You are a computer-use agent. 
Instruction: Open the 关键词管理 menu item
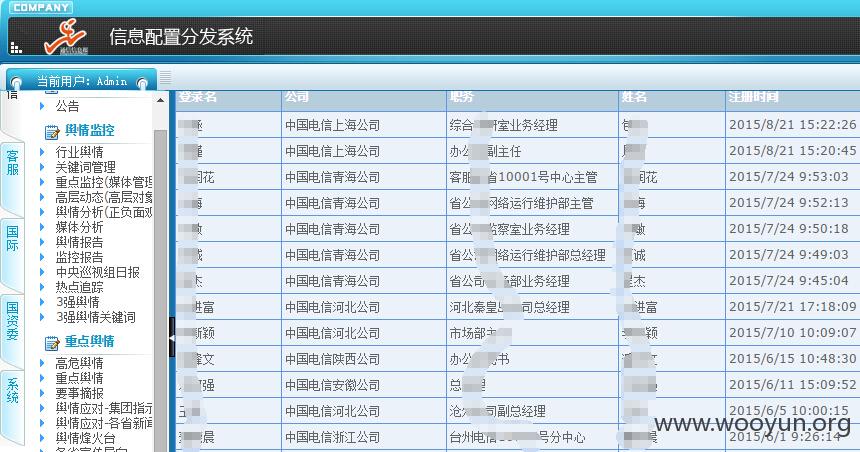86,167
